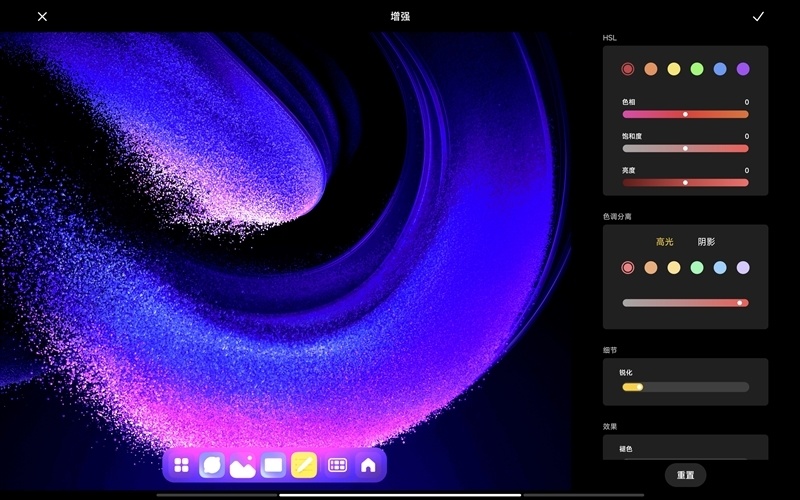Select the green HSL color dot

(x=697, y=69)
